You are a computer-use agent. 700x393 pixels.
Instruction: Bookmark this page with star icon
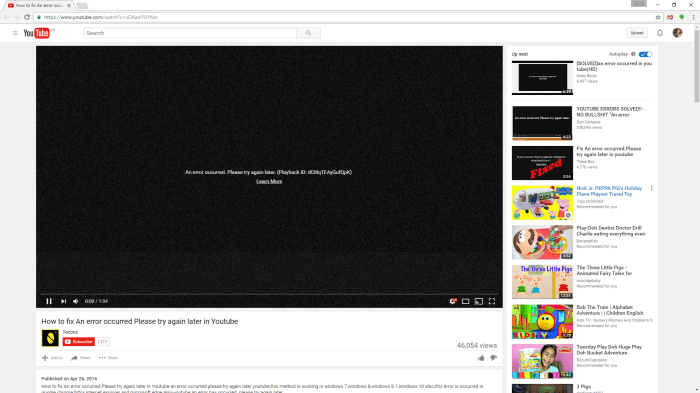(x=658, y=17)
